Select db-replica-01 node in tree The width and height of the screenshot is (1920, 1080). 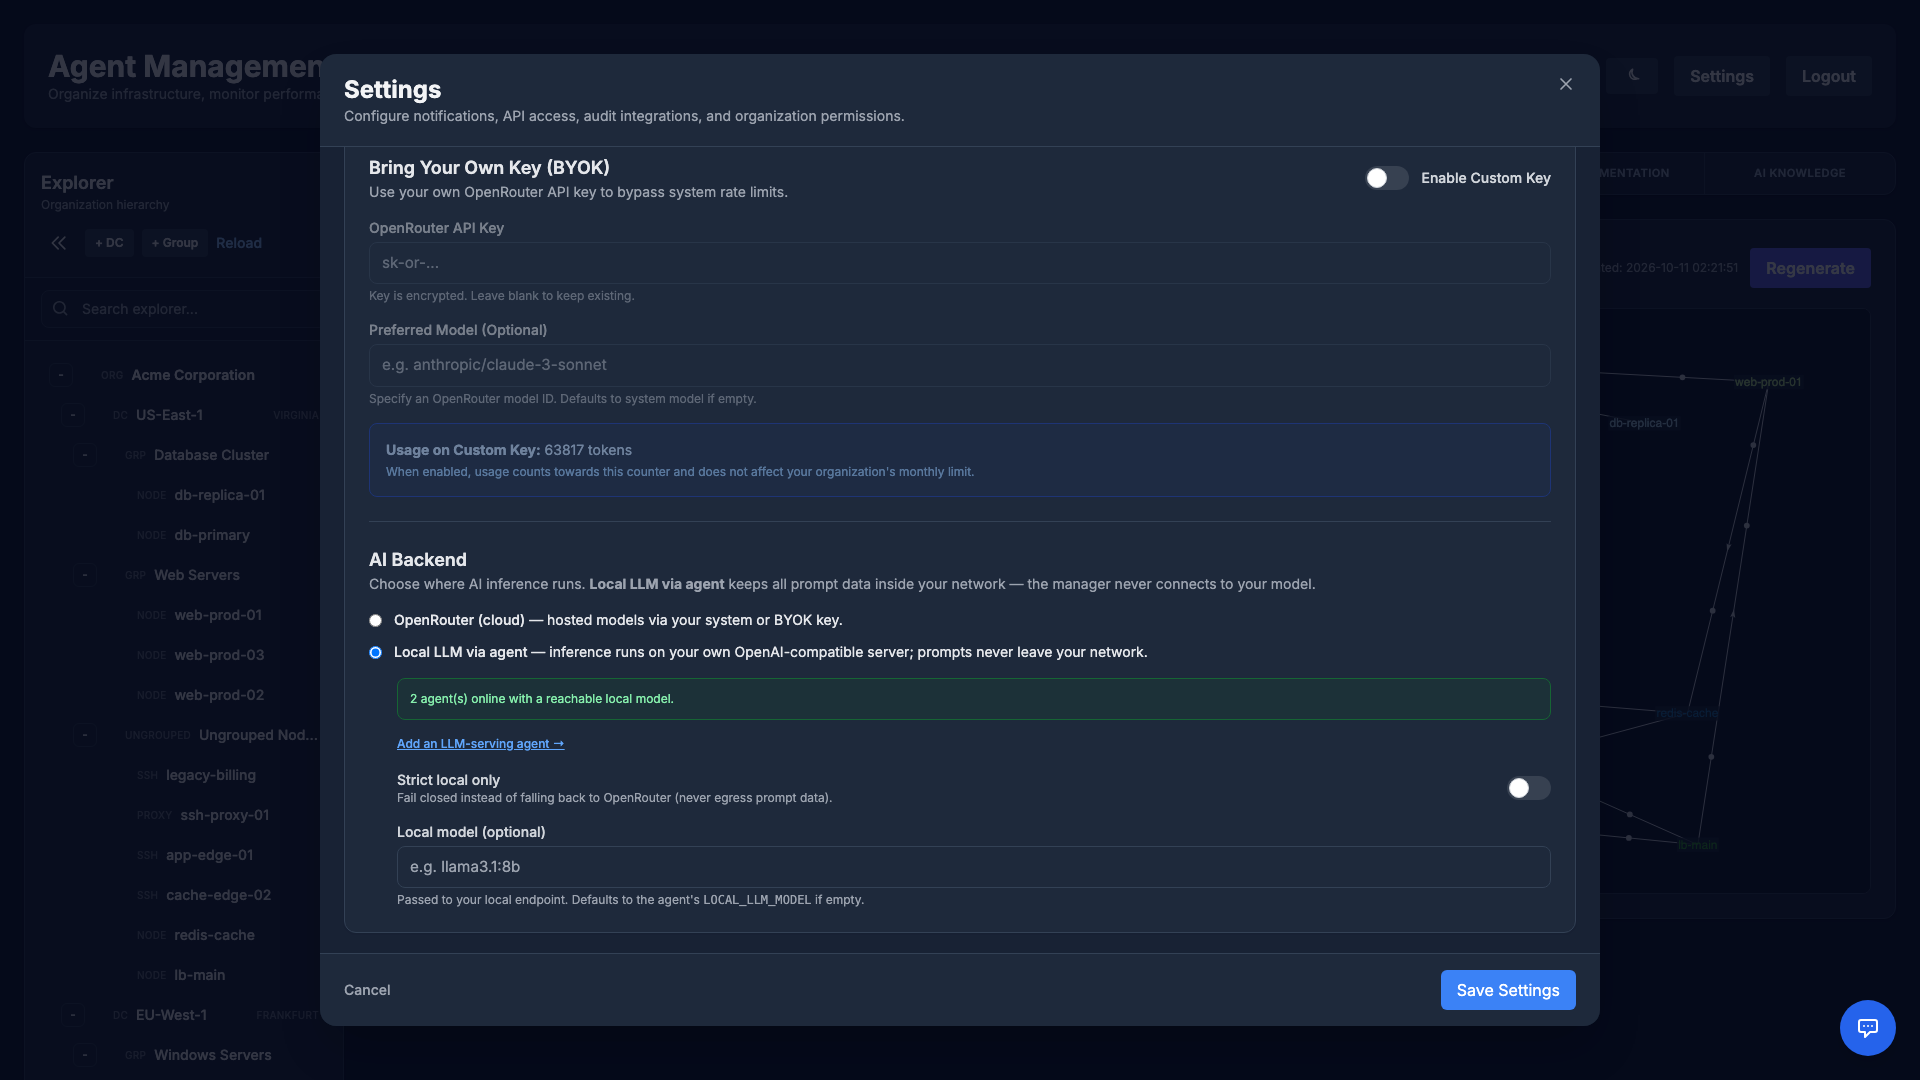(x=219, y=495)
